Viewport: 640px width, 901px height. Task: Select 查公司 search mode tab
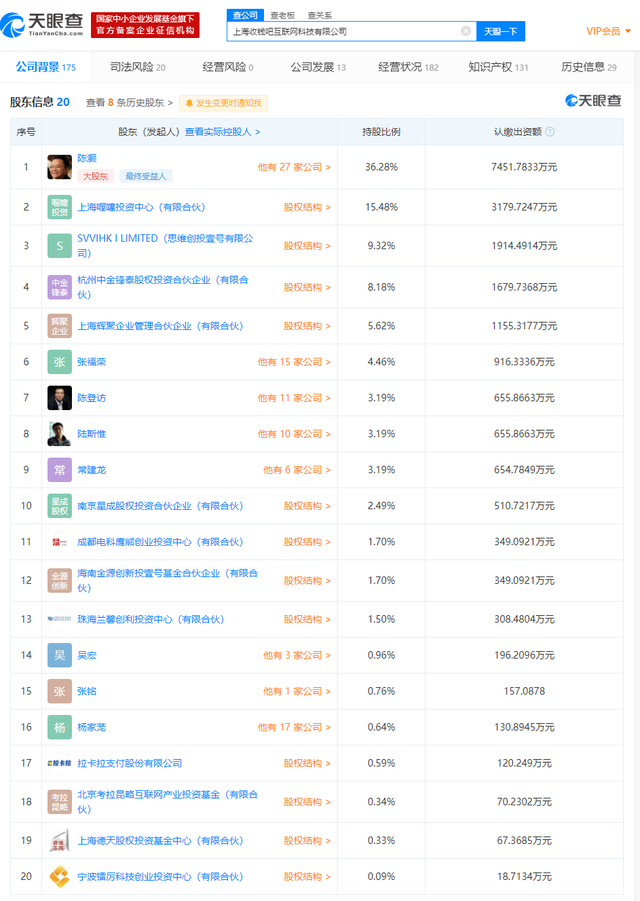[245, 16]
